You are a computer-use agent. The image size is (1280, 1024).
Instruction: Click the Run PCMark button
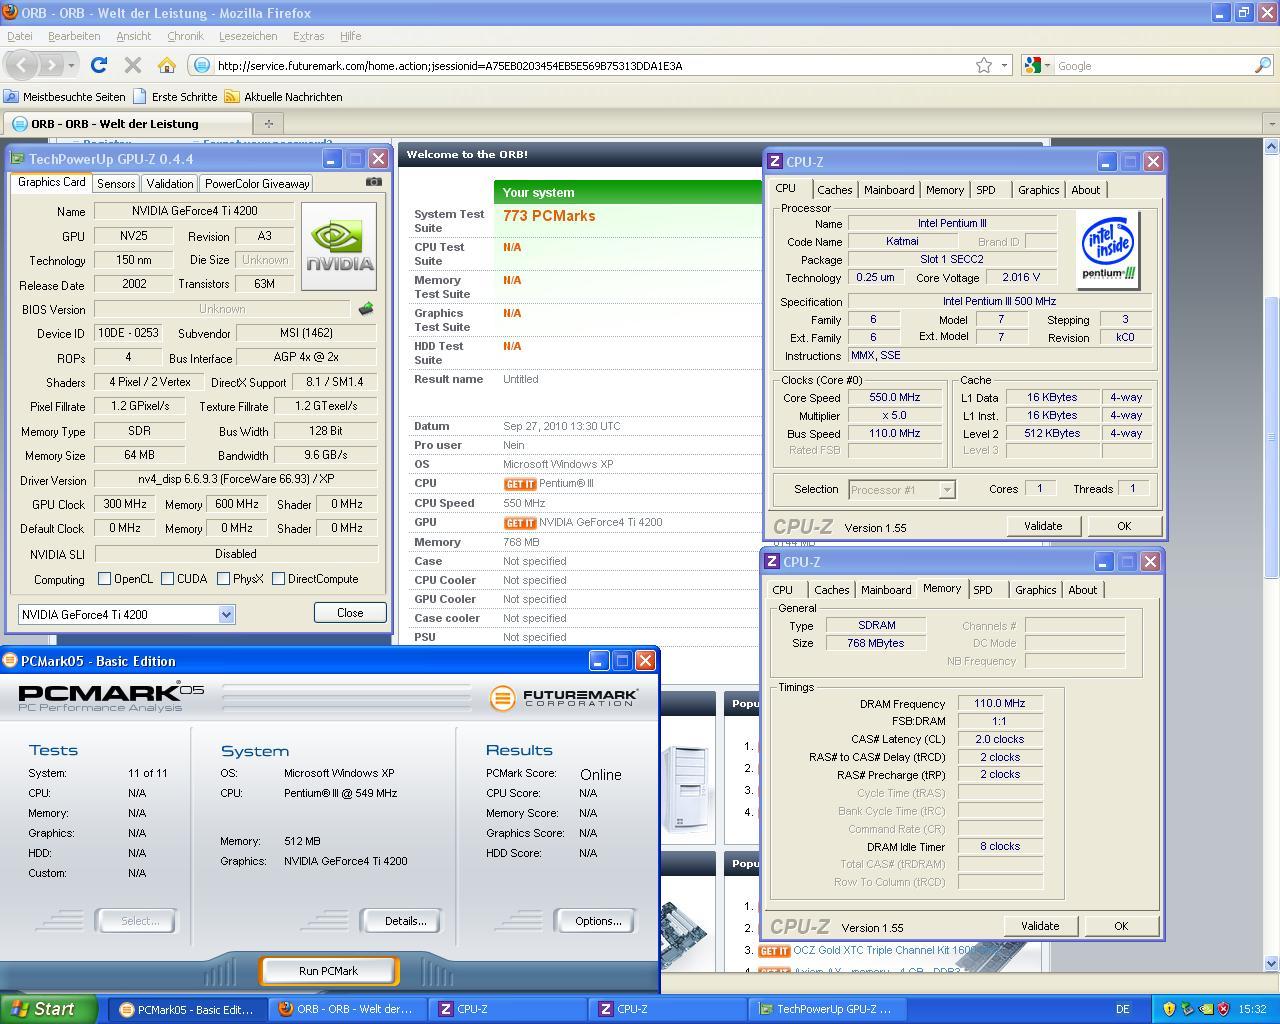point(328,970)
